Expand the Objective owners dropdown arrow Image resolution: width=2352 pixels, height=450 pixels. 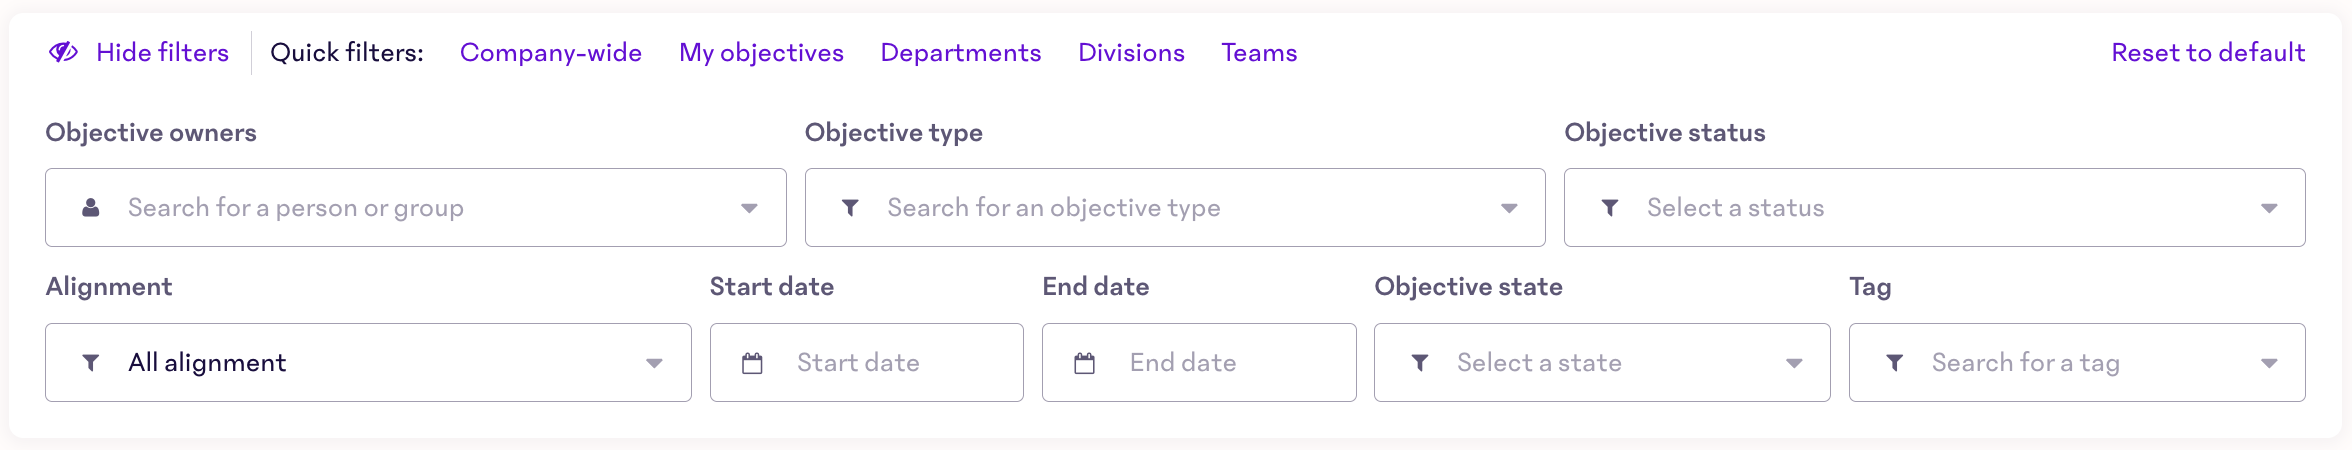[749, 208]
